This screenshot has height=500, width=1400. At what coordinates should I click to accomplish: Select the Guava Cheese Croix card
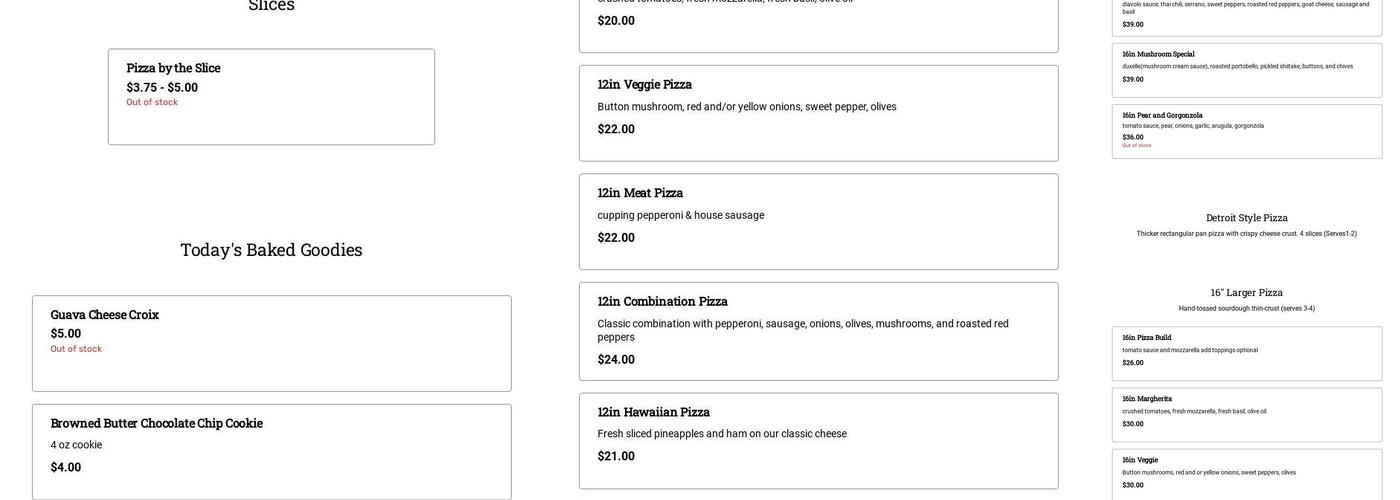tap(271, 343)
